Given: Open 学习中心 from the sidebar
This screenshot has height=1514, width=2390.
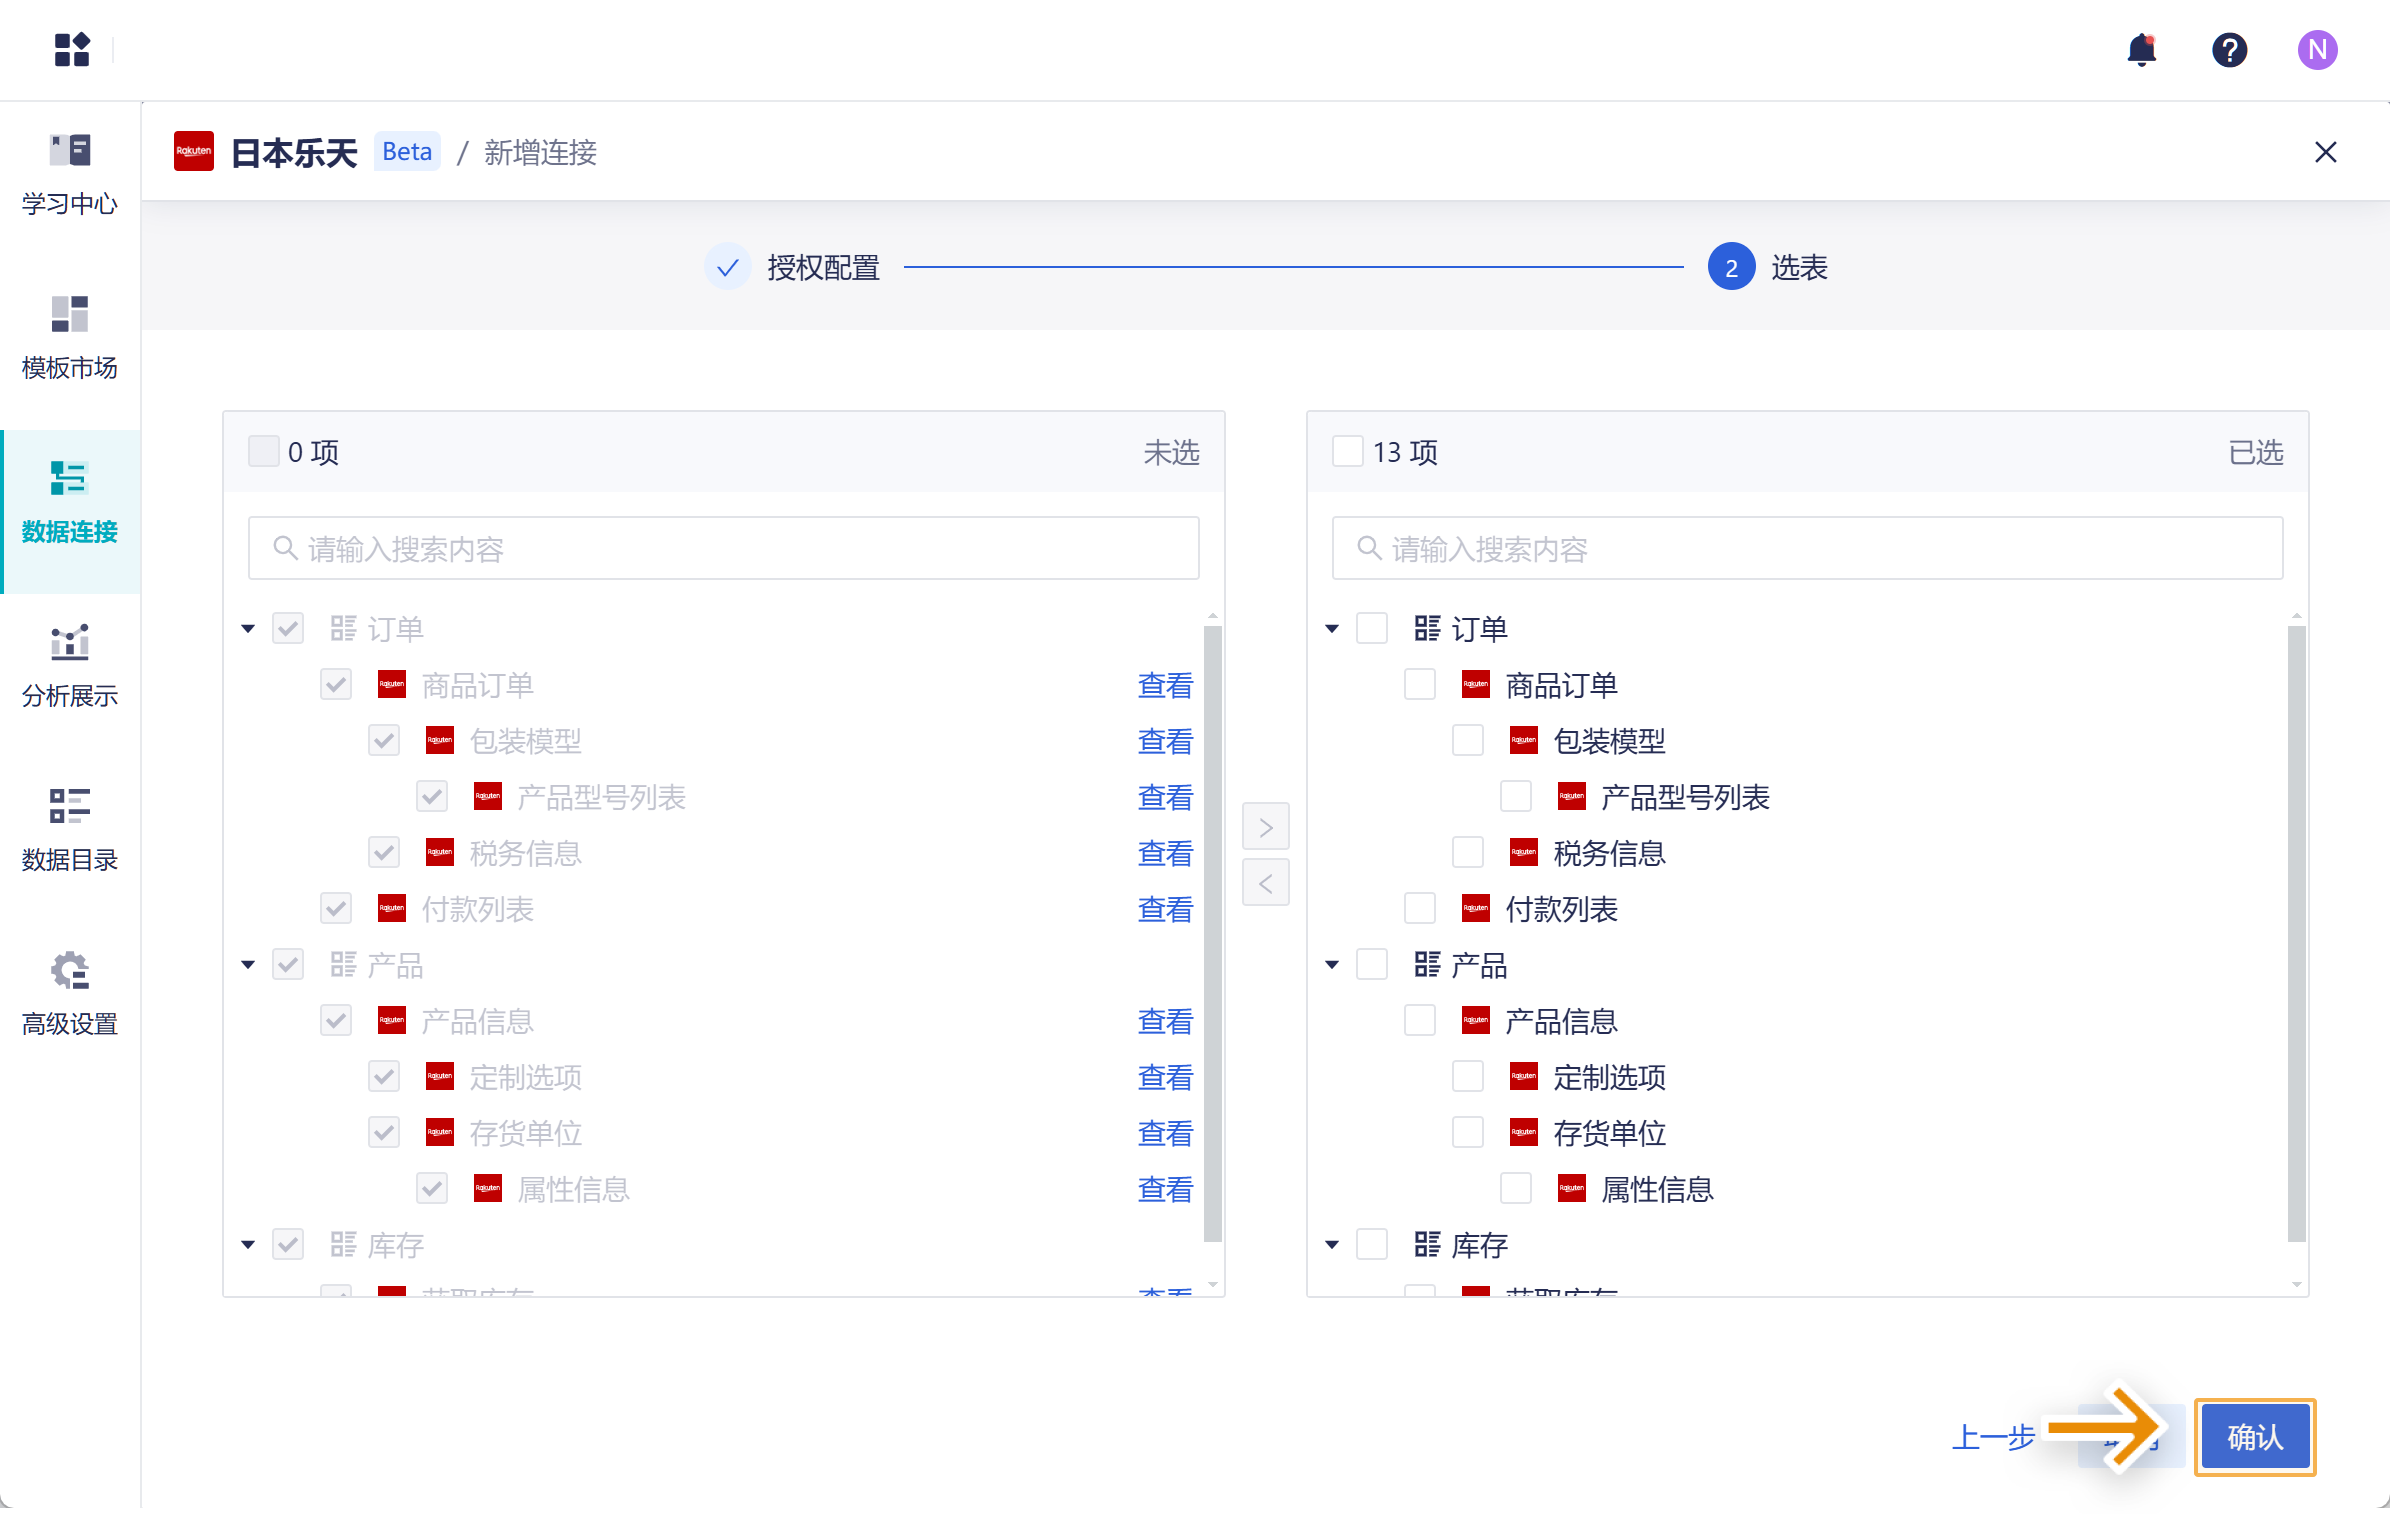Looking at the screenshot, I should (x=70, y=175).
